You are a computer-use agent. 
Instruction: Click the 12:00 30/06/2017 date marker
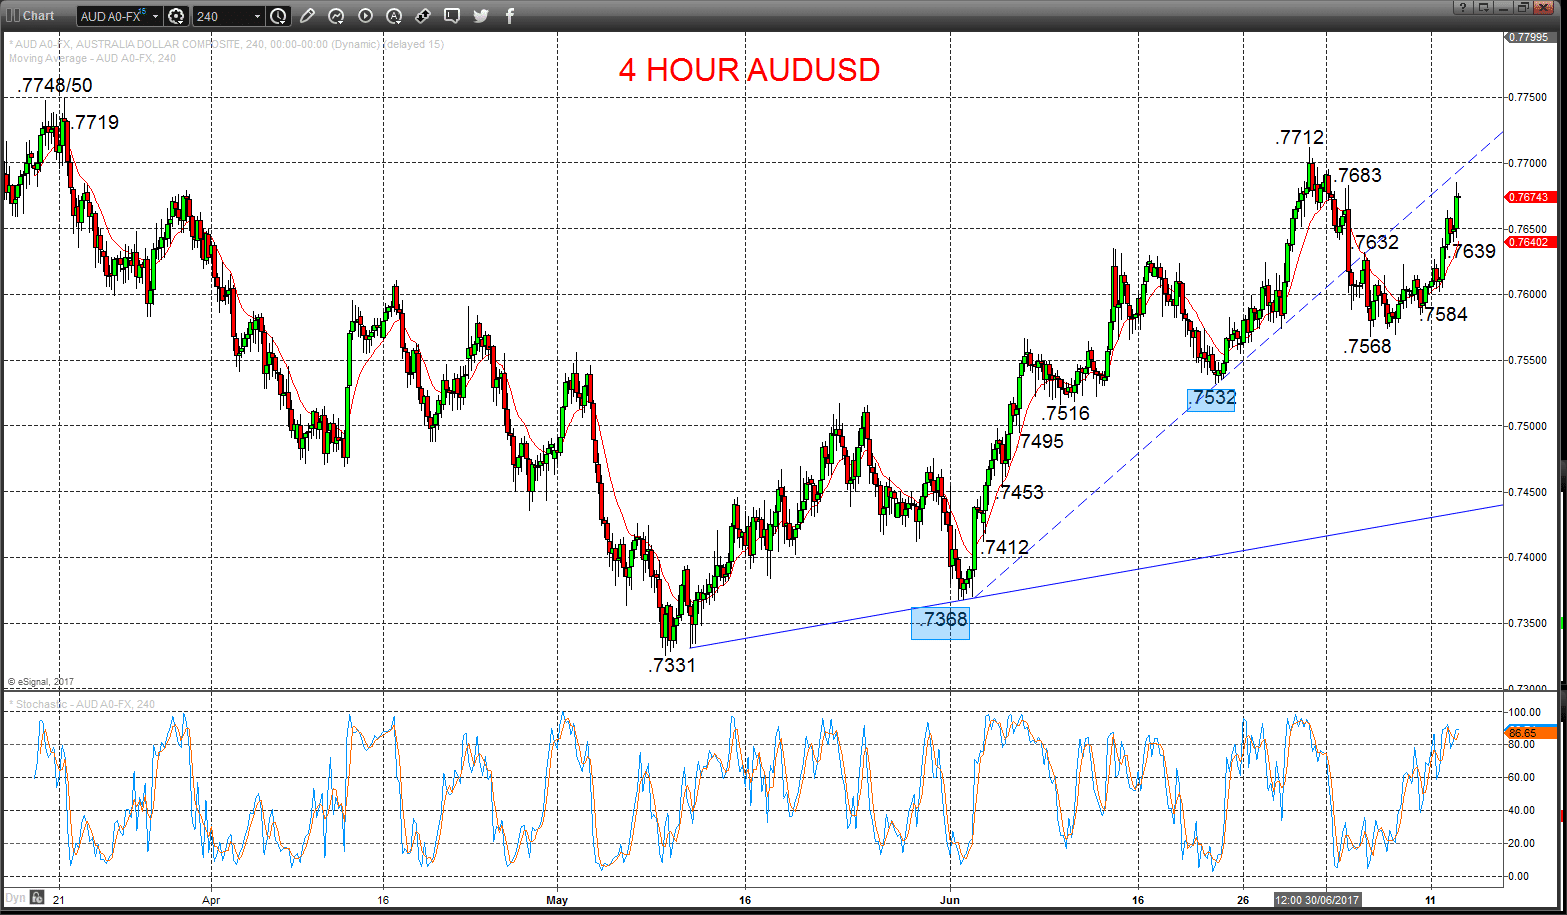(x=1317, y=900)
